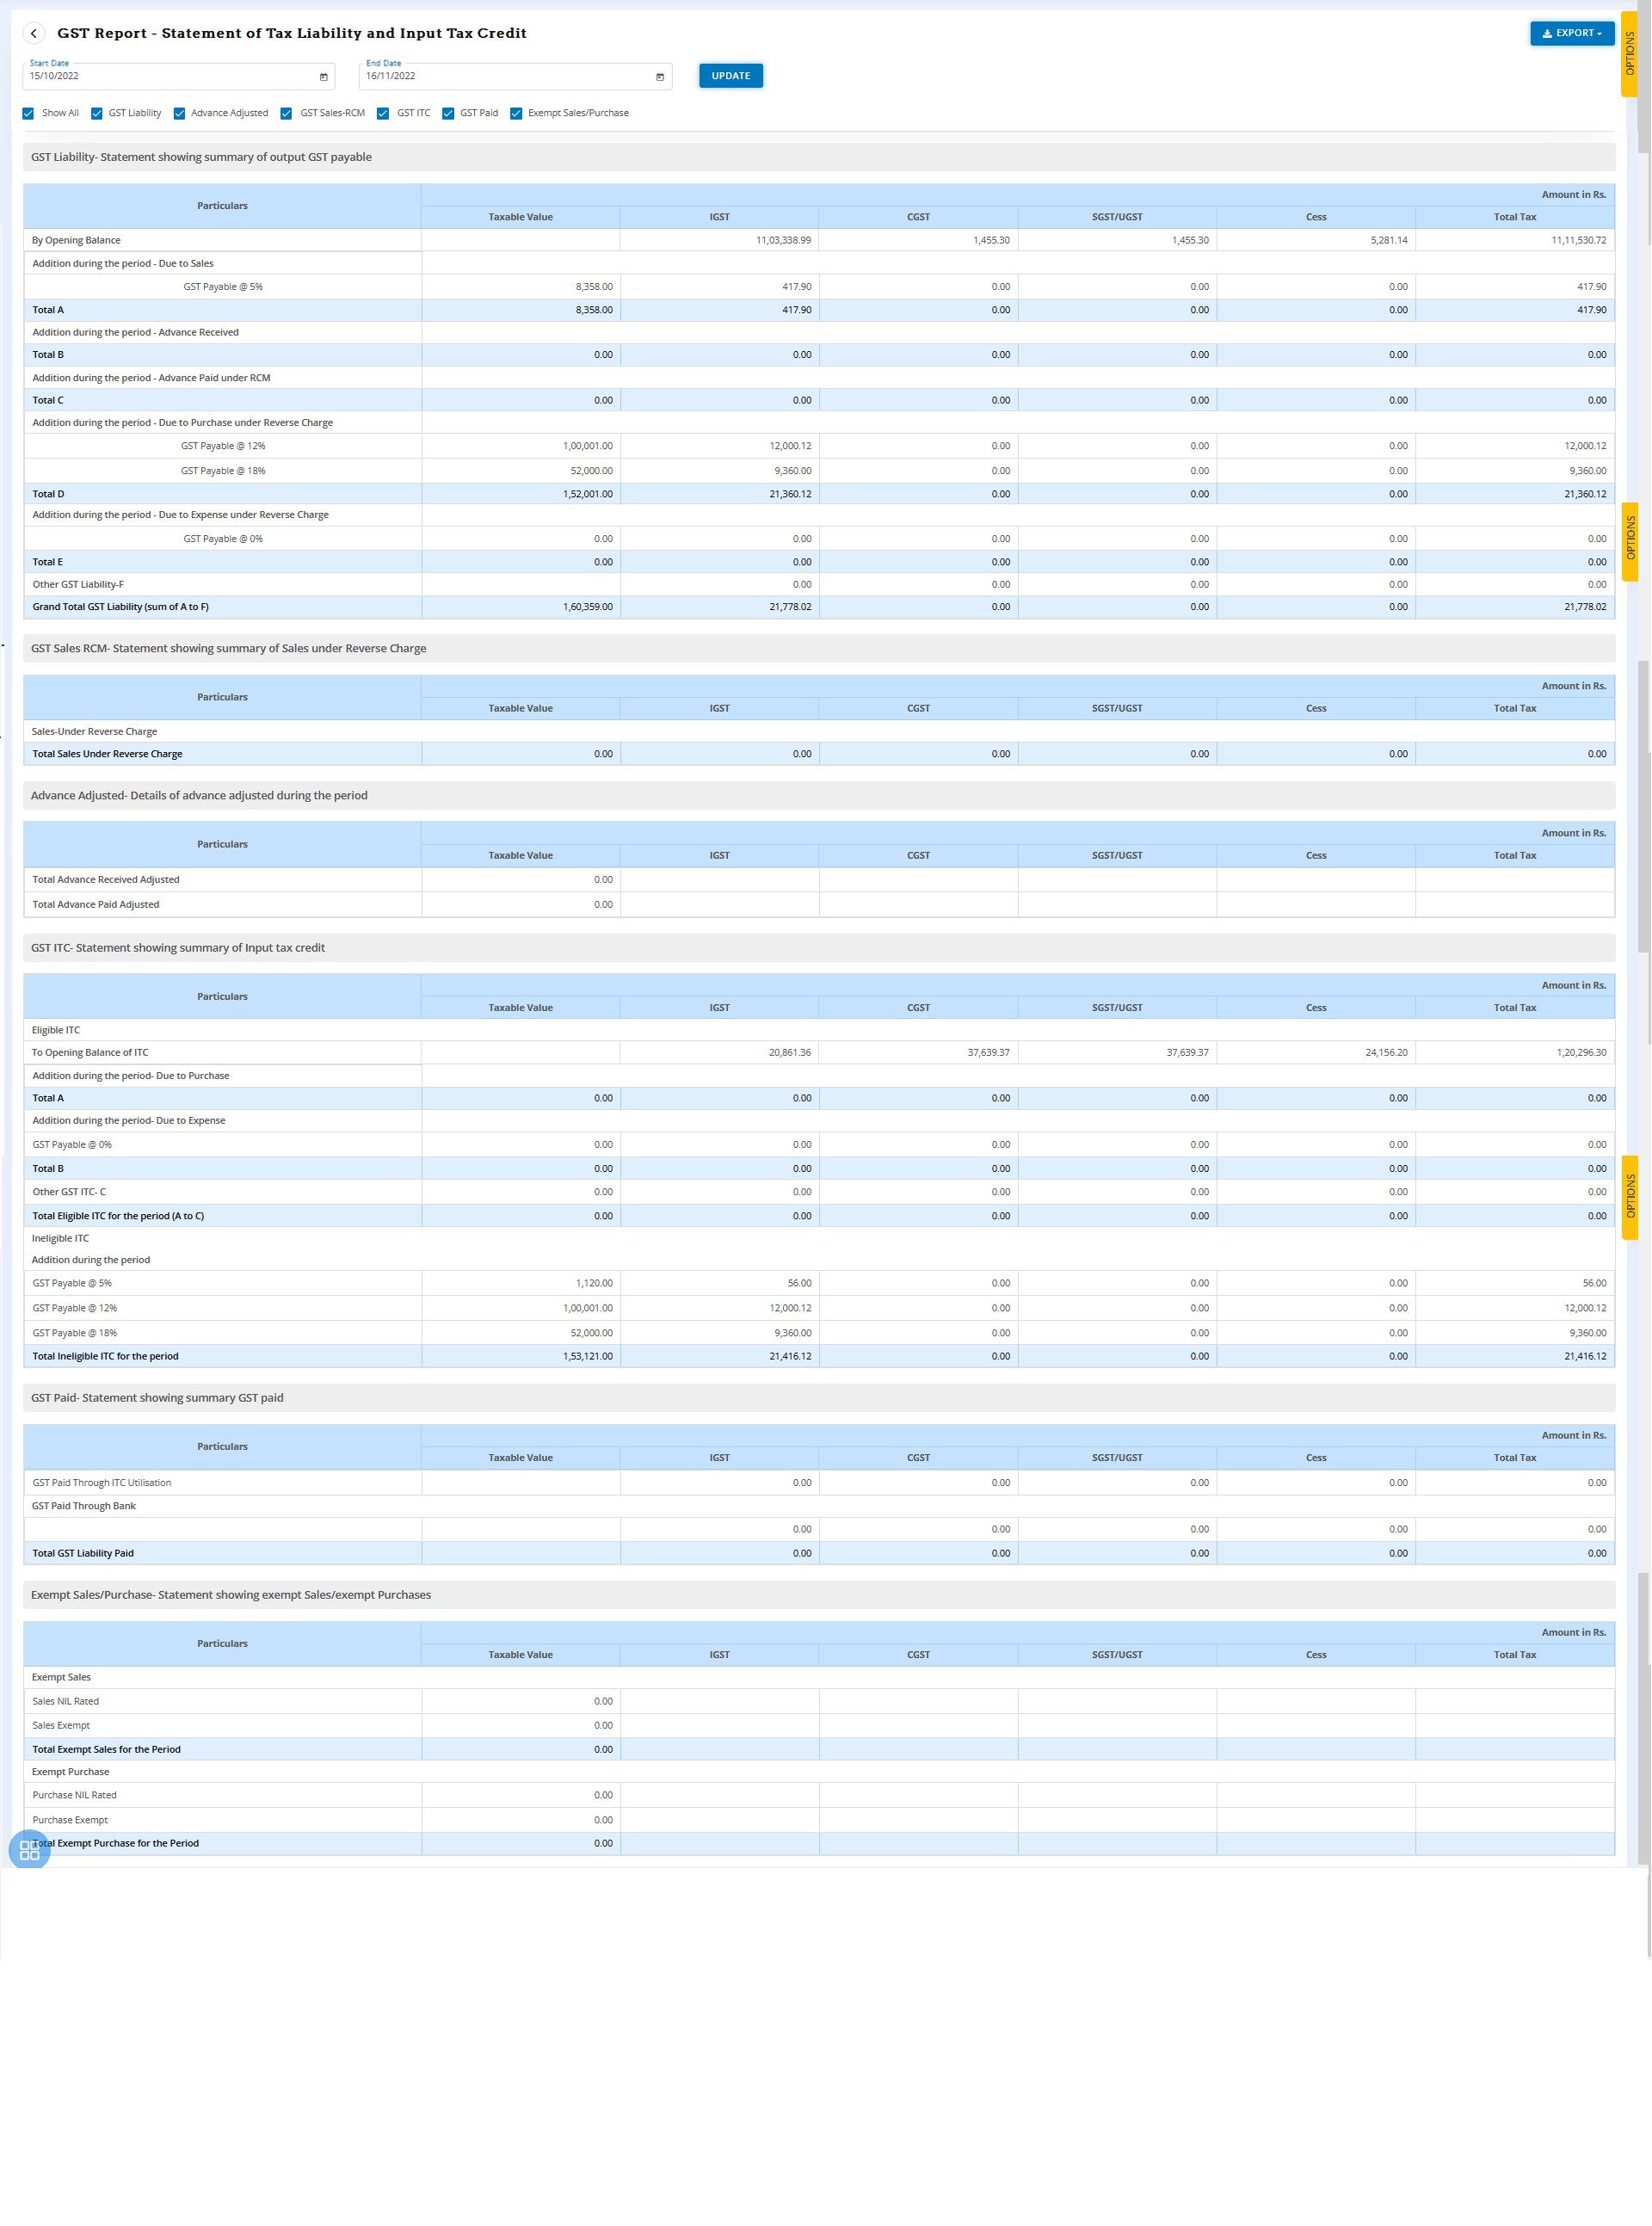Click 'Total Advance Paid Adjusted' row
This screenshot has width=1652, height=2226.
tap(819, 905)
